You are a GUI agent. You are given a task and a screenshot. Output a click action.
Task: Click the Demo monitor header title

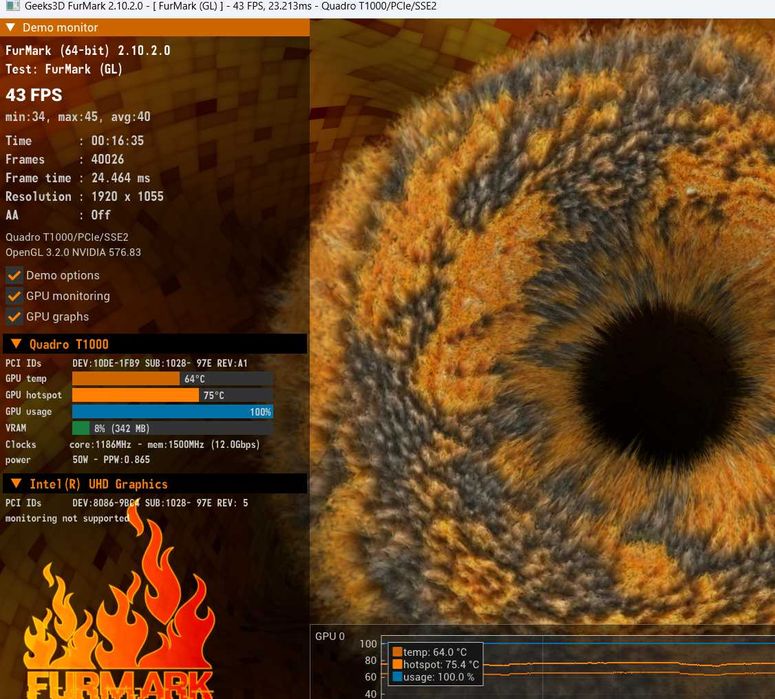coord(60,28)
